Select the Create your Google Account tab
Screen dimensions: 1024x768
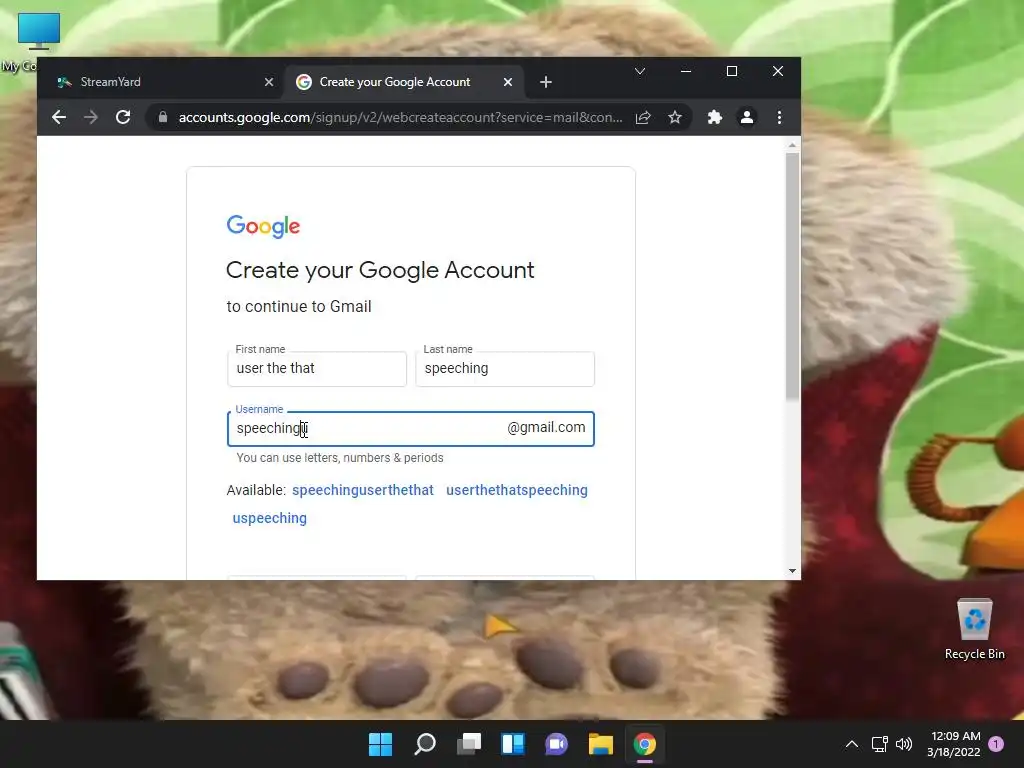coord(403,82)
